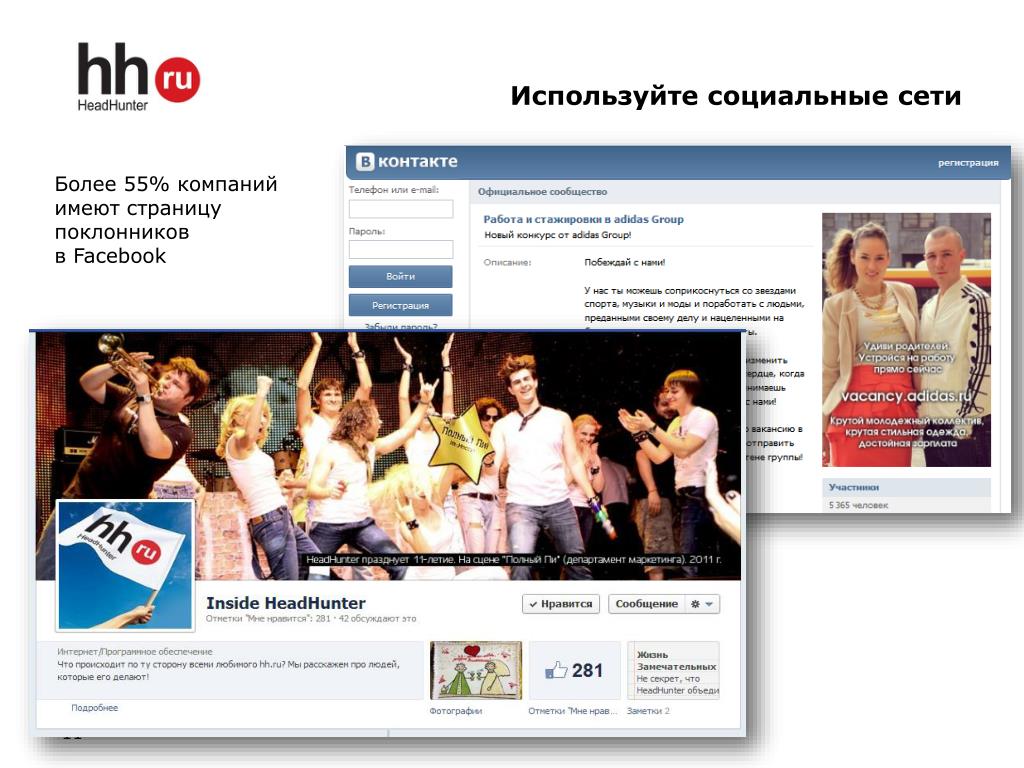Click the 5 365 человек text
Screen dimensions: 1024x768
point(858,505)
